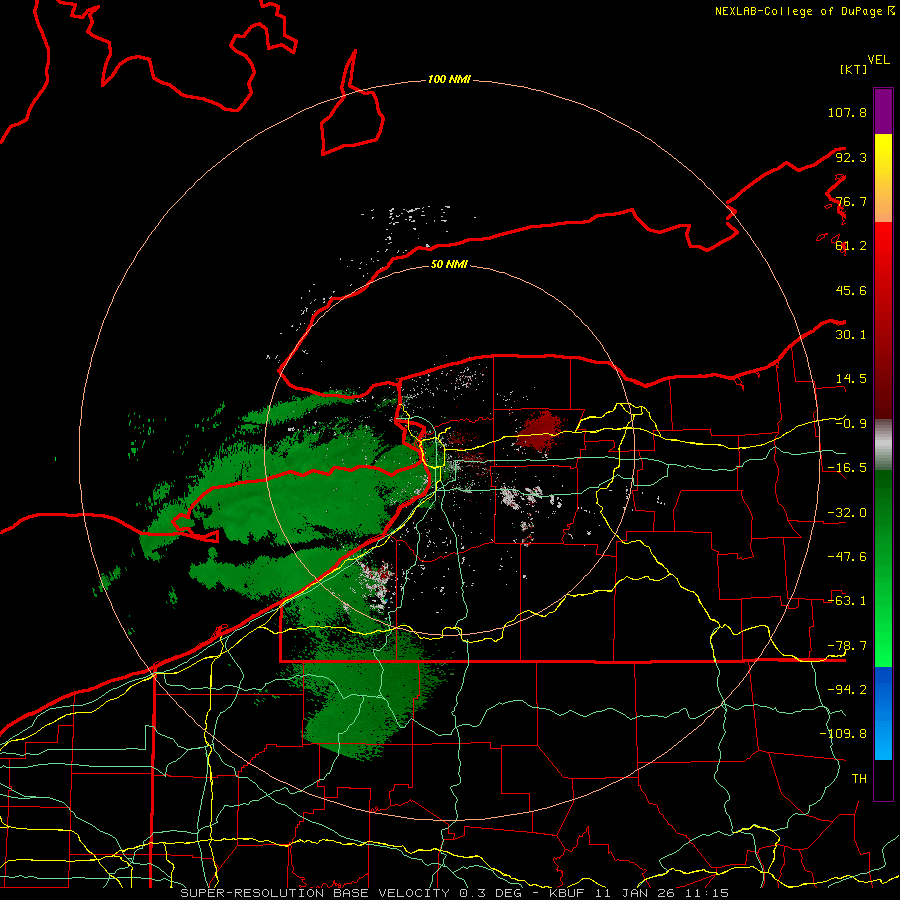Image resolution: width=900 pixels, height=900 pixels.
Task: Click the -0.9 legend value
Action: click(x=851, y=424)
